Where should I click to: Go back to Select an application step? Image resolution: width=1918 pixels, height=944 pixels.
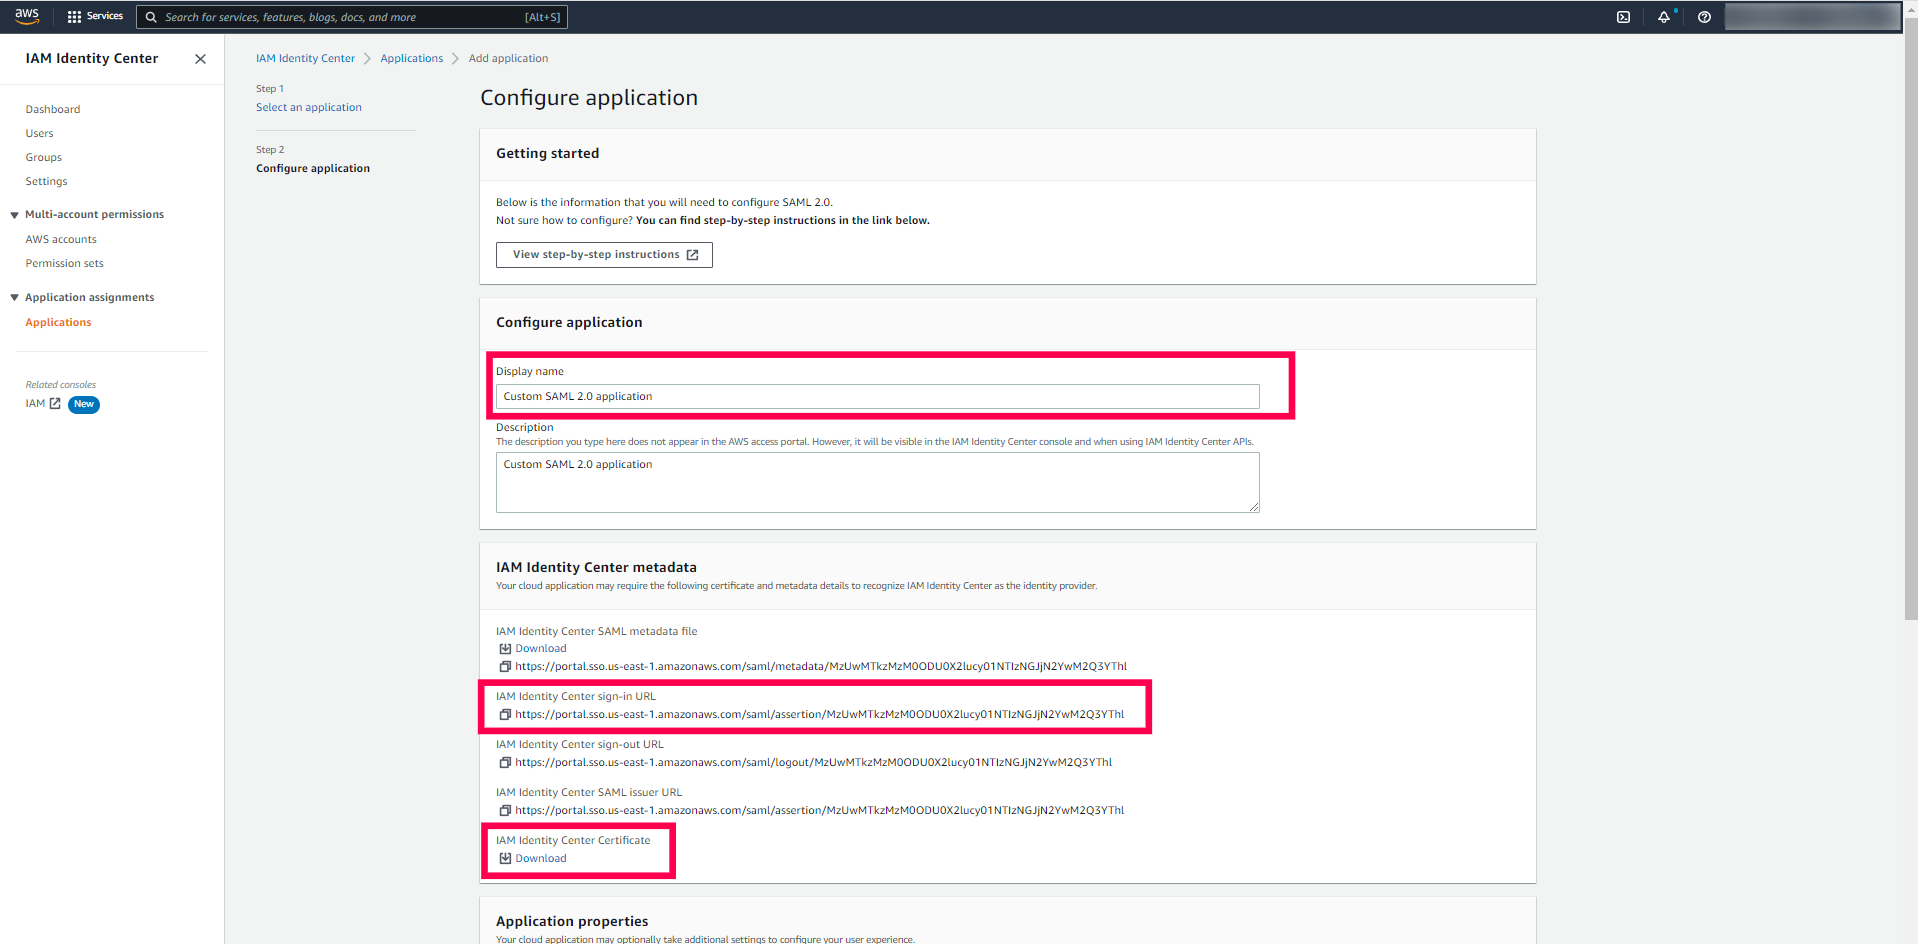point(309,108)
